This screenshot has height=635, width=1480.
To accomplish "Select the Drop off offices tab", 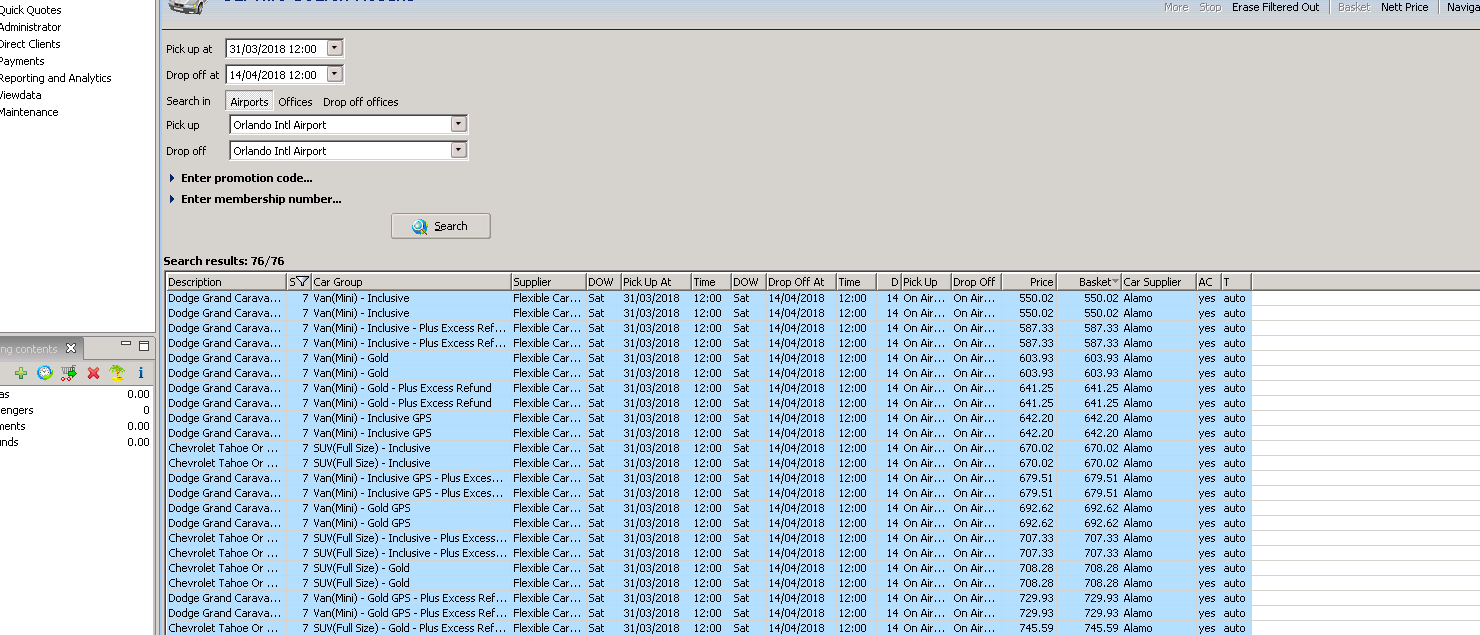I will click(361, 102).
